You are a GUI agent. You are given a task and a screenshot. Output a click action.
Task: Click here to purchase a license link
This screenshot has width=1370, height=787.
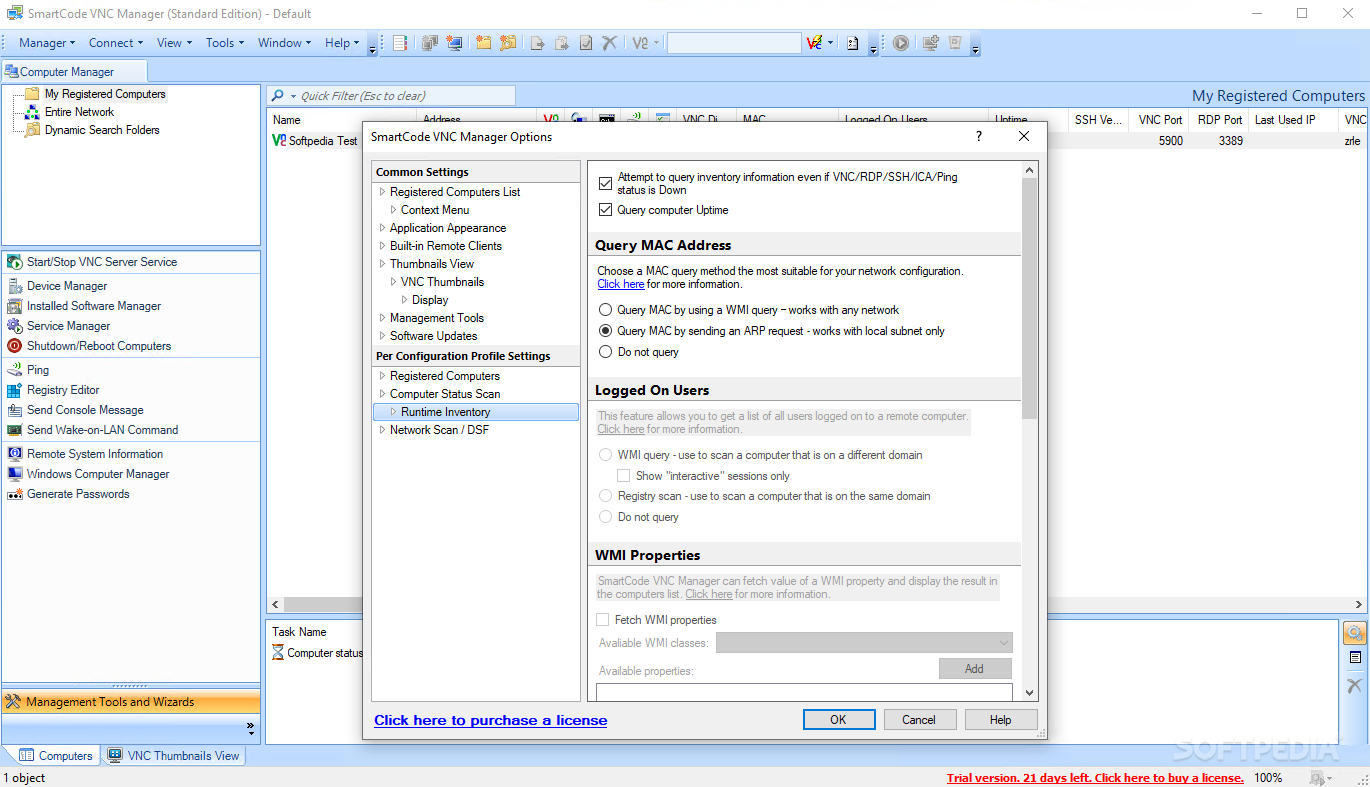(x=490, y=720)
